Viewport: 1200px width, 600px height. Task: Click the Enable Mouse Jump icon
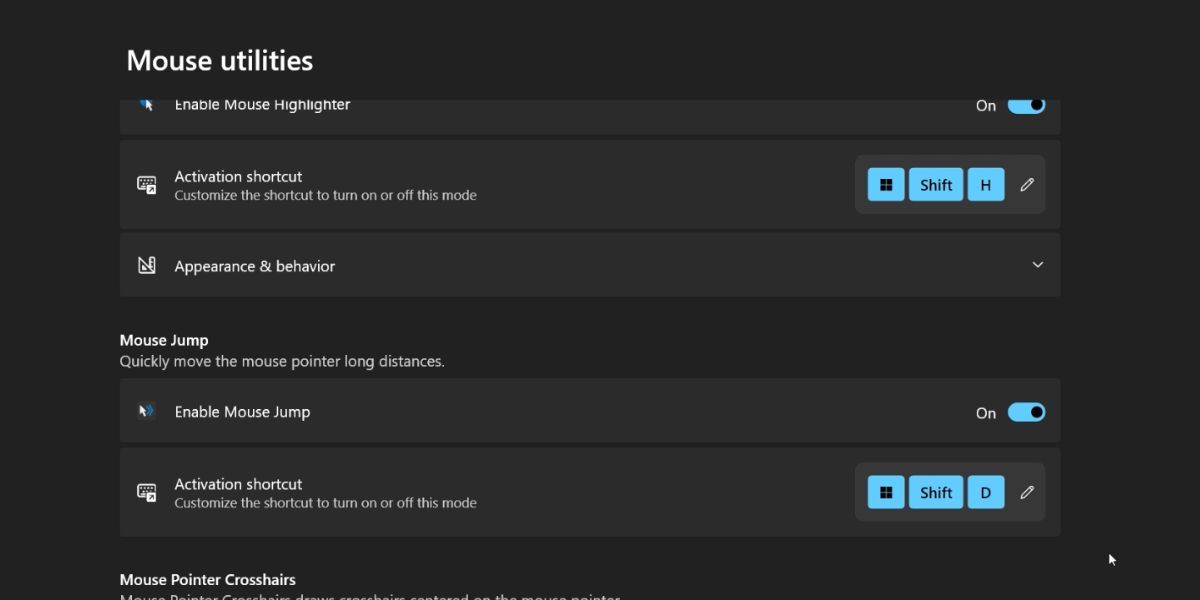pyautogui.click(x=147, y=411)
